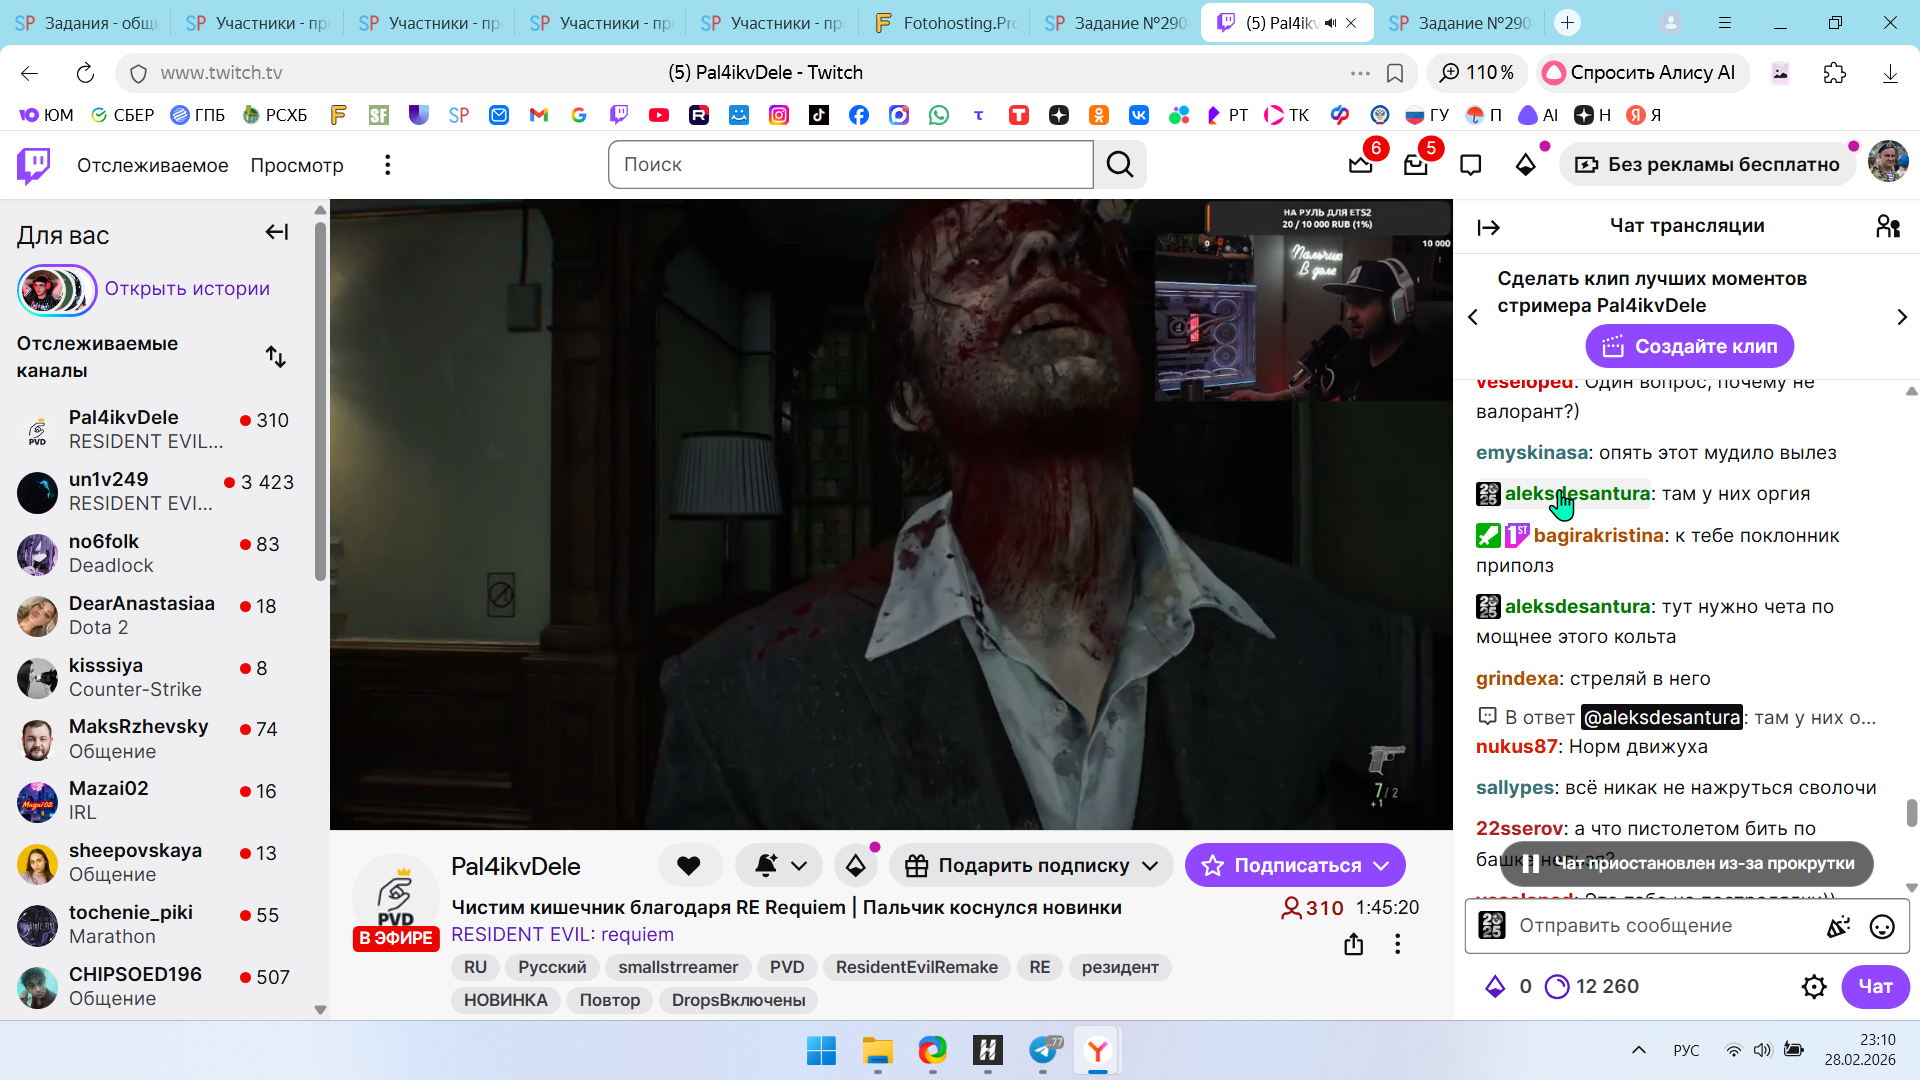Open the Подписаться subscribe dropdown
This screenshot has width=1920, height=1080.
(1381, 866)
